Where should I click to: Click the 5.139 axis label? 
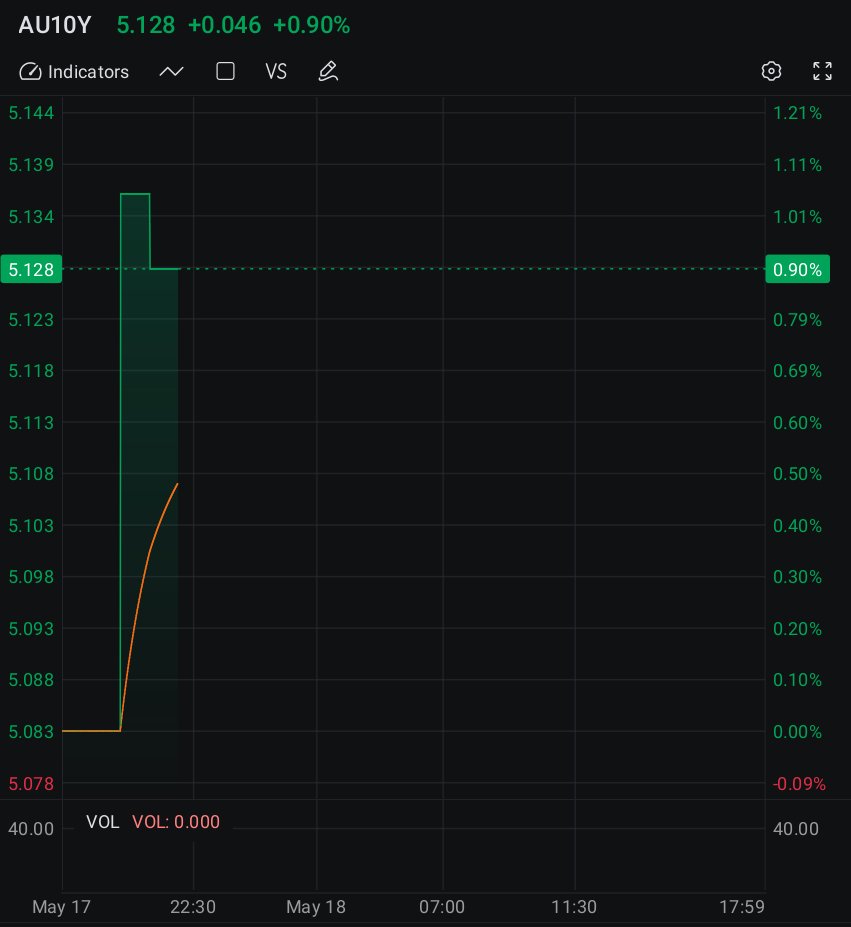(x=31, y=164)
